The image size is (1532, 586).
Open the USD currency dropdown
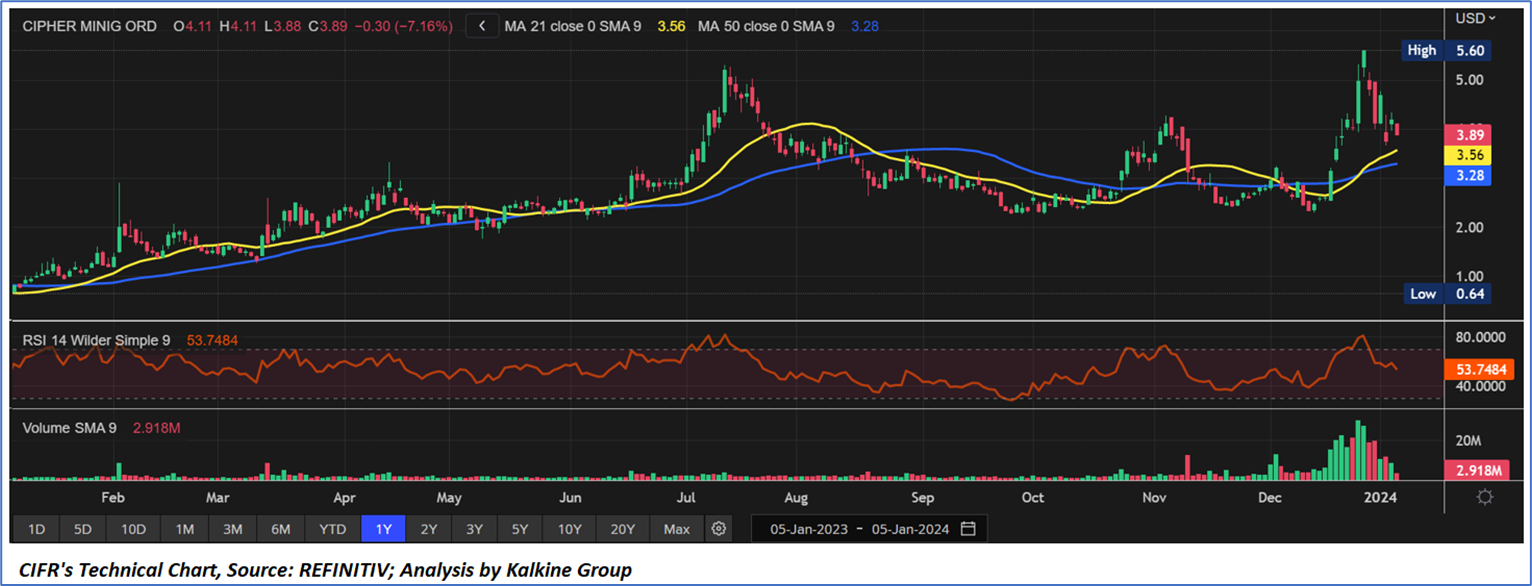[x=1475, y=18]
